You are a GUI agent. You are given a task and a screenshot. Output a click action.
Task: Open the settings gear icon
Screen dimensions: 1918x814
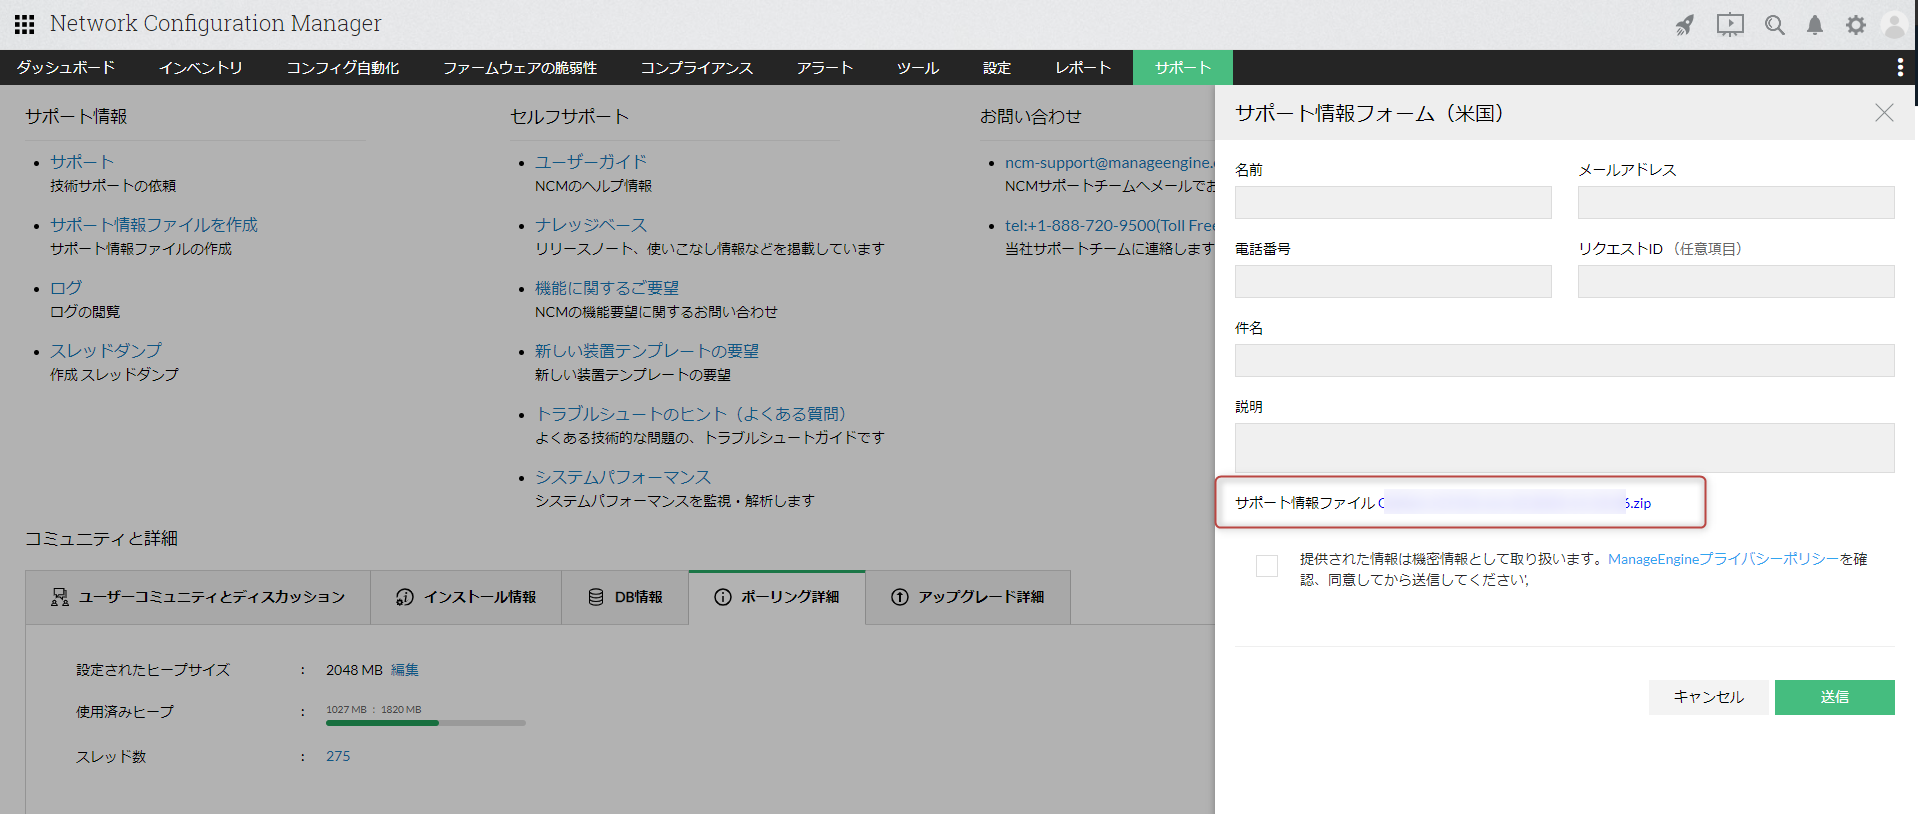point(1856,25)
